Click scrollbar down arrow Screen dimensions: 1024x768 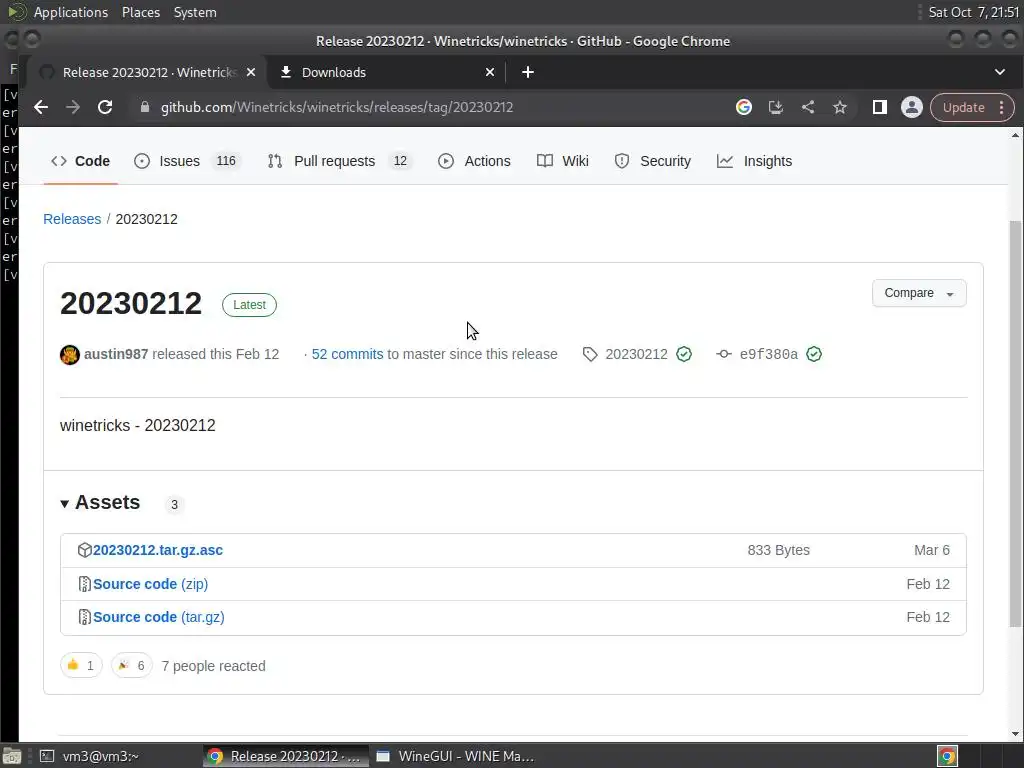click(x=1015, y=734)
